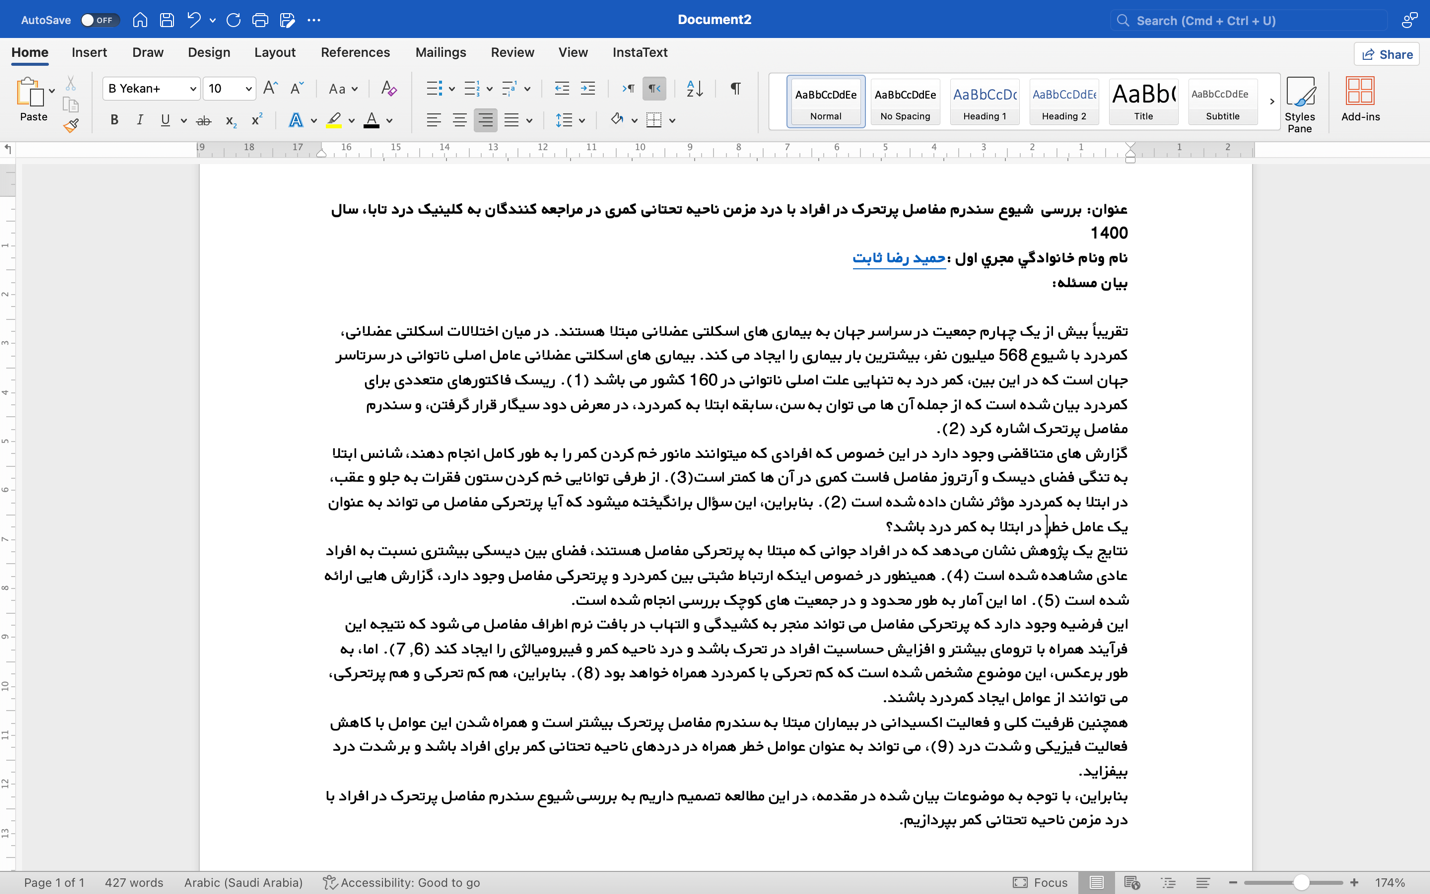Activate the Format Painter brush
The height and width of the screenshot is (894, 1430).
point(70,125)
